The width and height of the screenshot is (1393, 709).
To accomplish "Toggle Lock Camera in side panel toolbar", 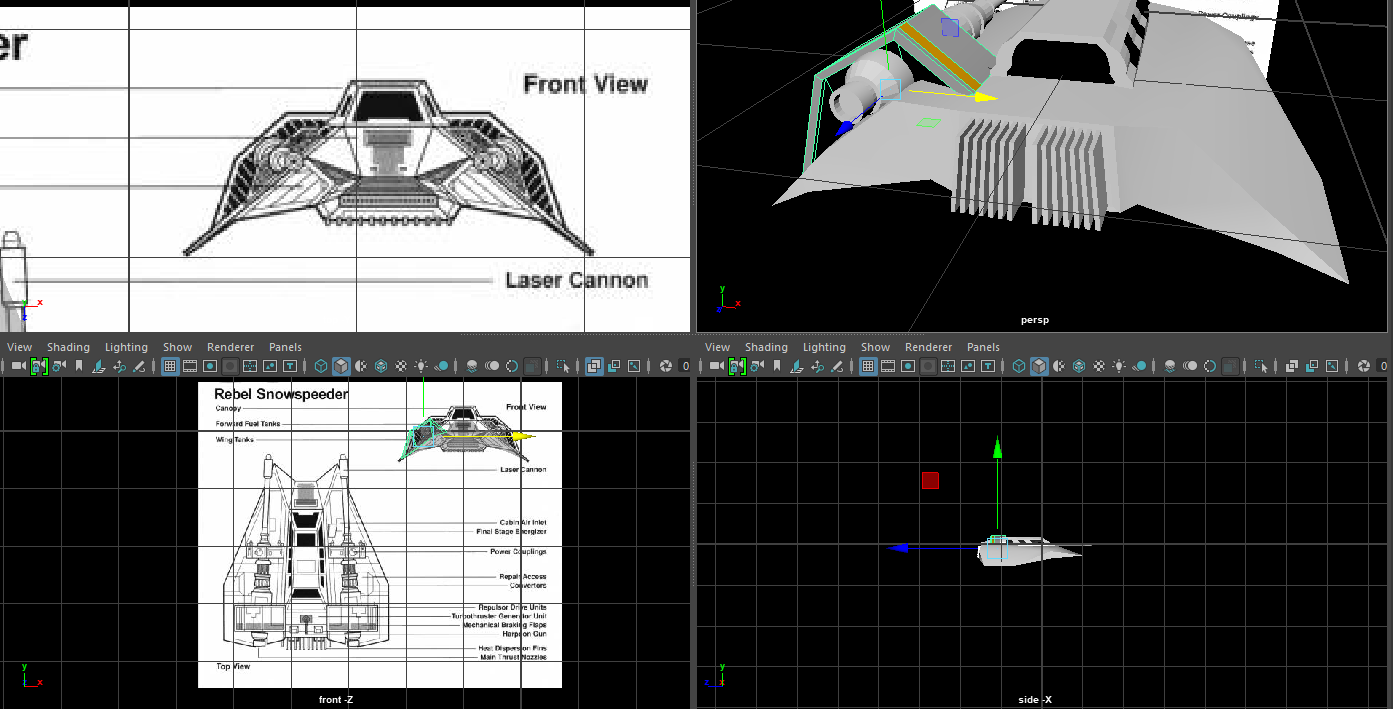I will [x=737, y=366].
